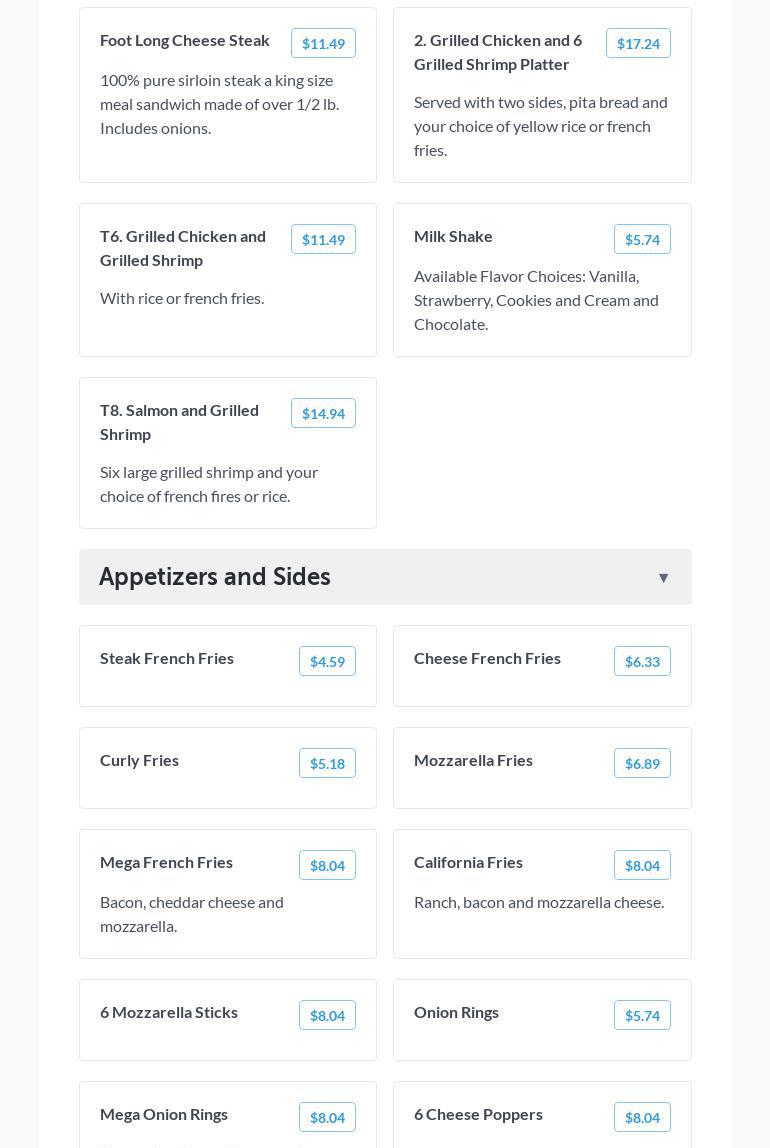Click the $14.94 price button
Screen dimensions: 770x1148
(323, 413)
